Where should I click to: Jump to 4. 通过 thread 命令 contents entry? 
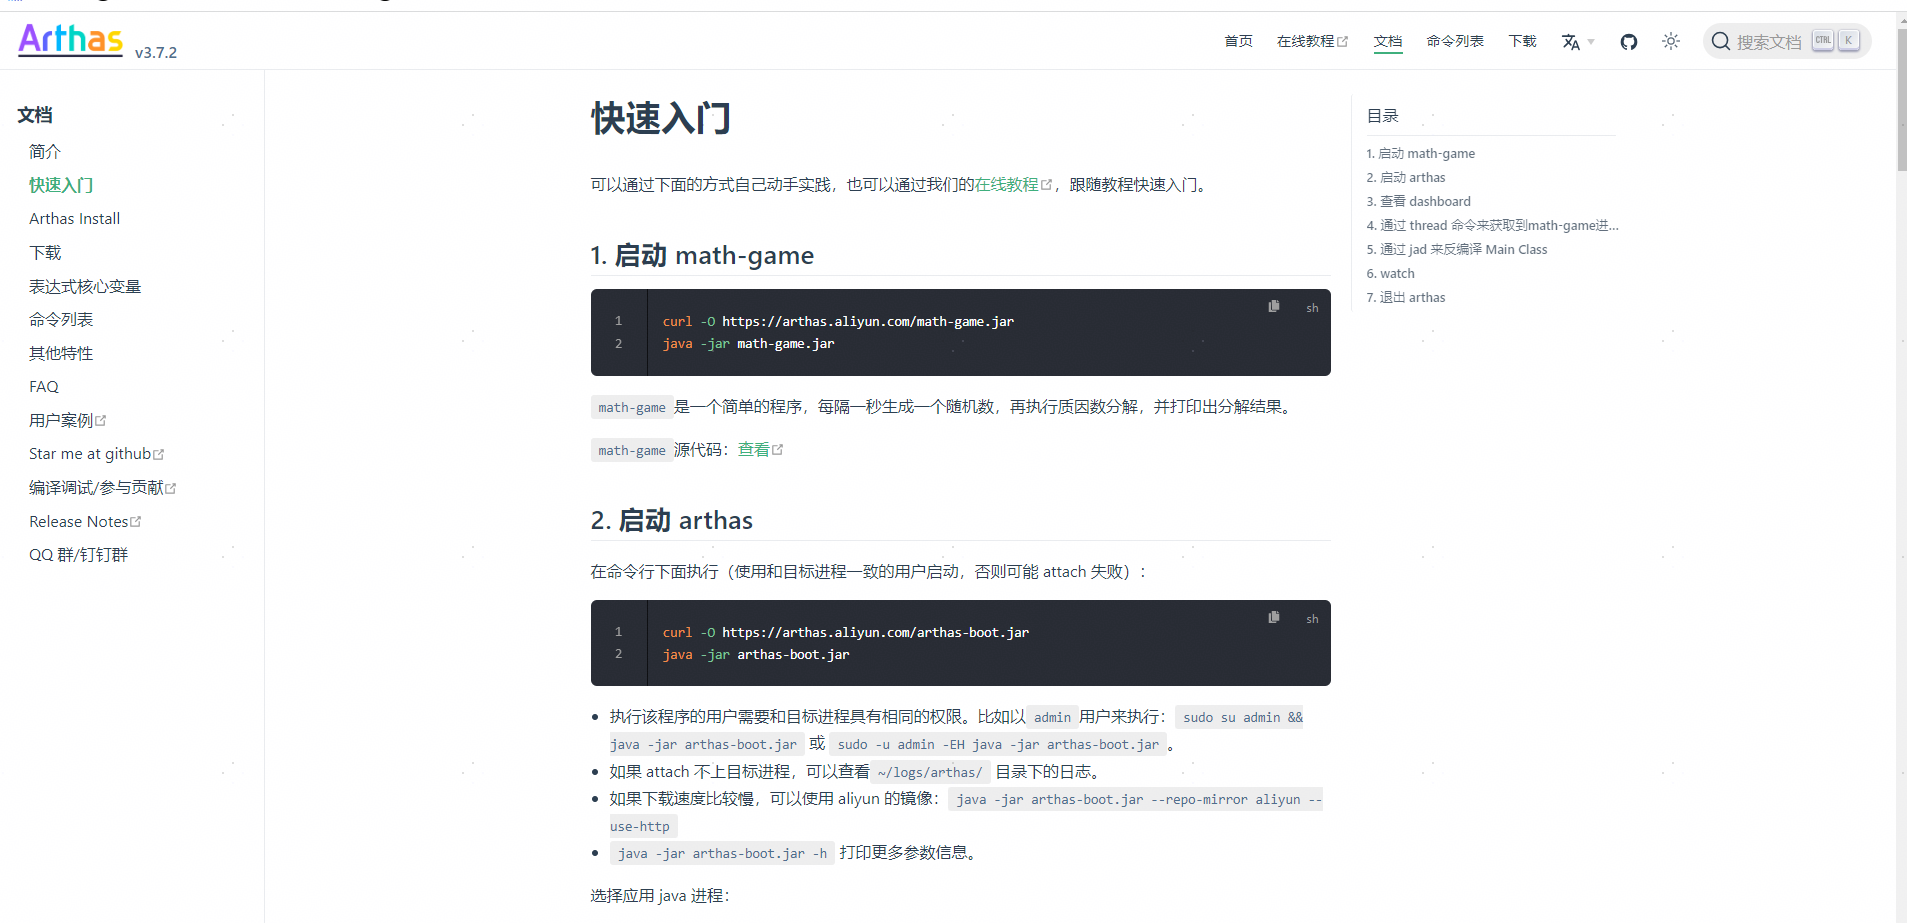tap(1492, 226)
